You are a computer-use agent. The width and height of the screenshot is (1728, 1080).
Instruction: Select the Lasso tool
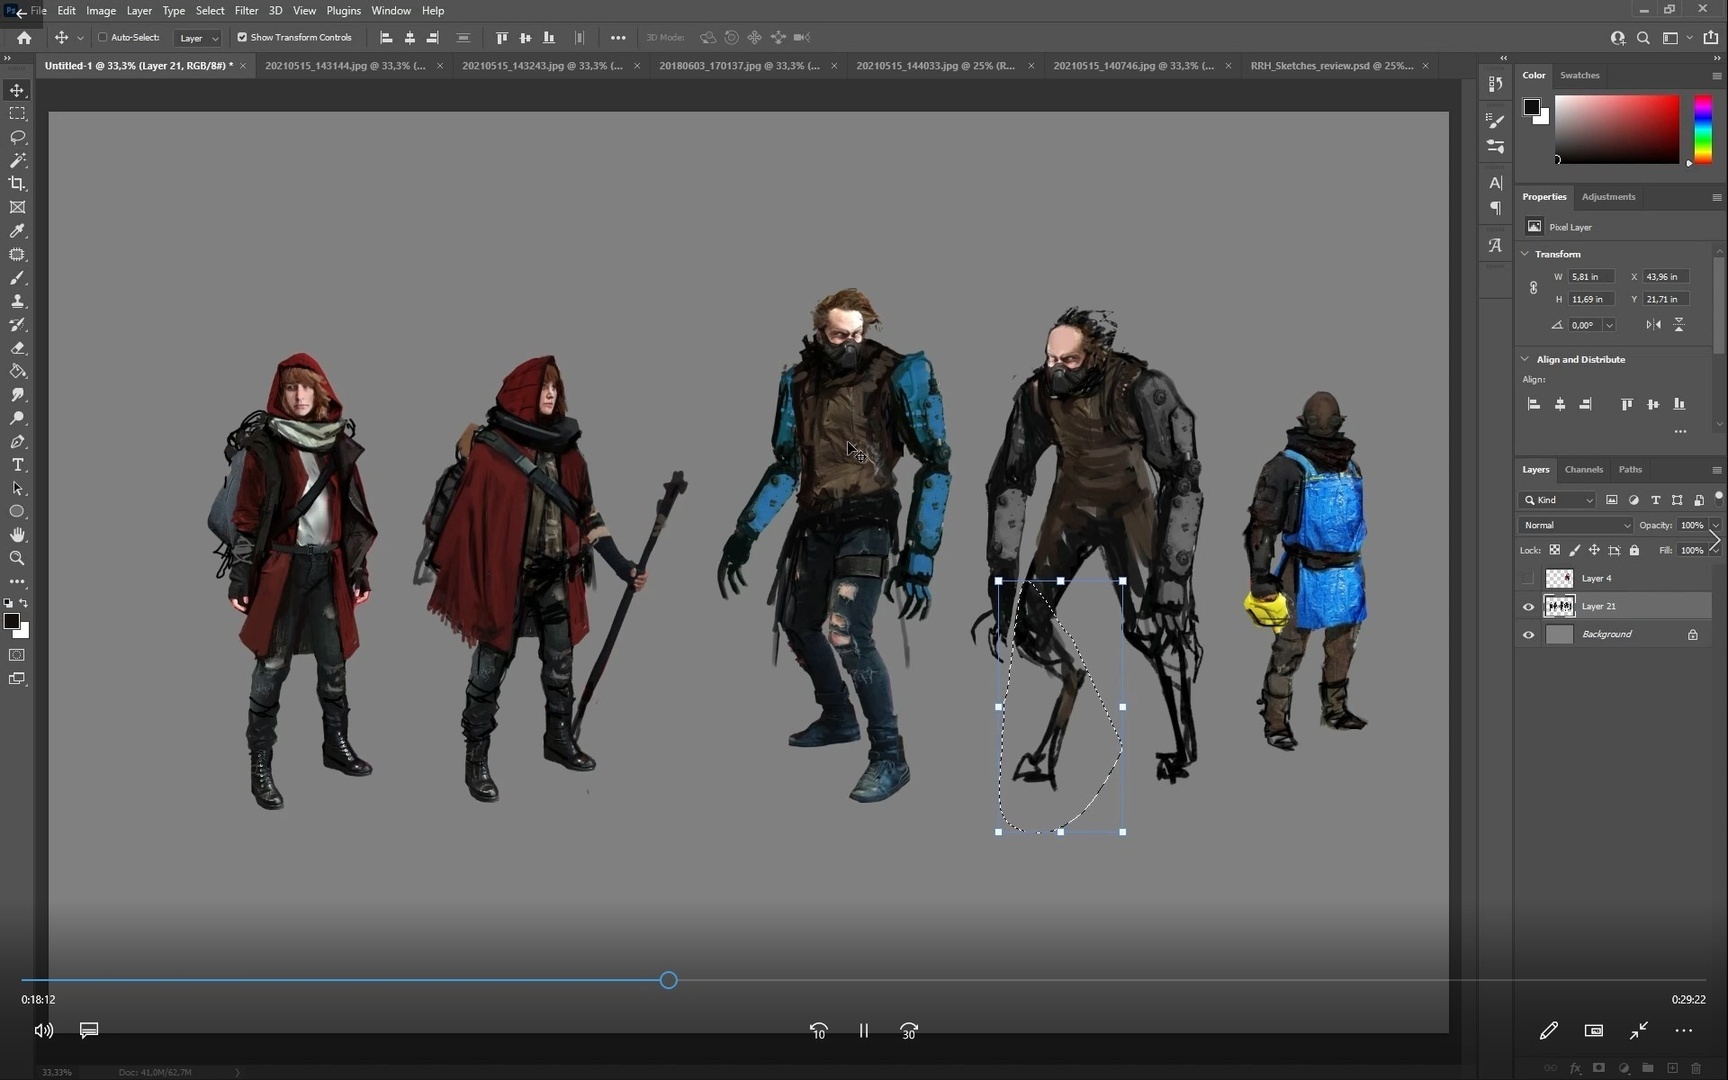[17, 137]
